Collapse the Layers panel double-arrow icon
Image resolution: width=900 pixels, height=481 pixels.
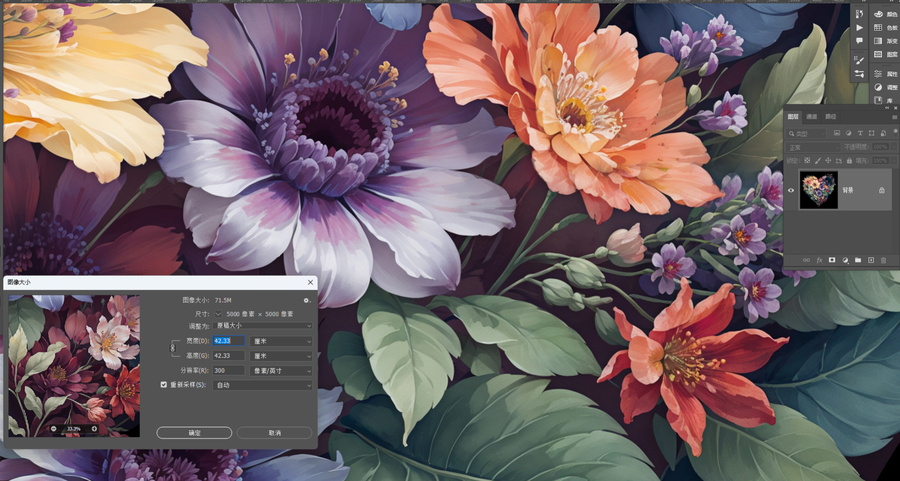887,108
